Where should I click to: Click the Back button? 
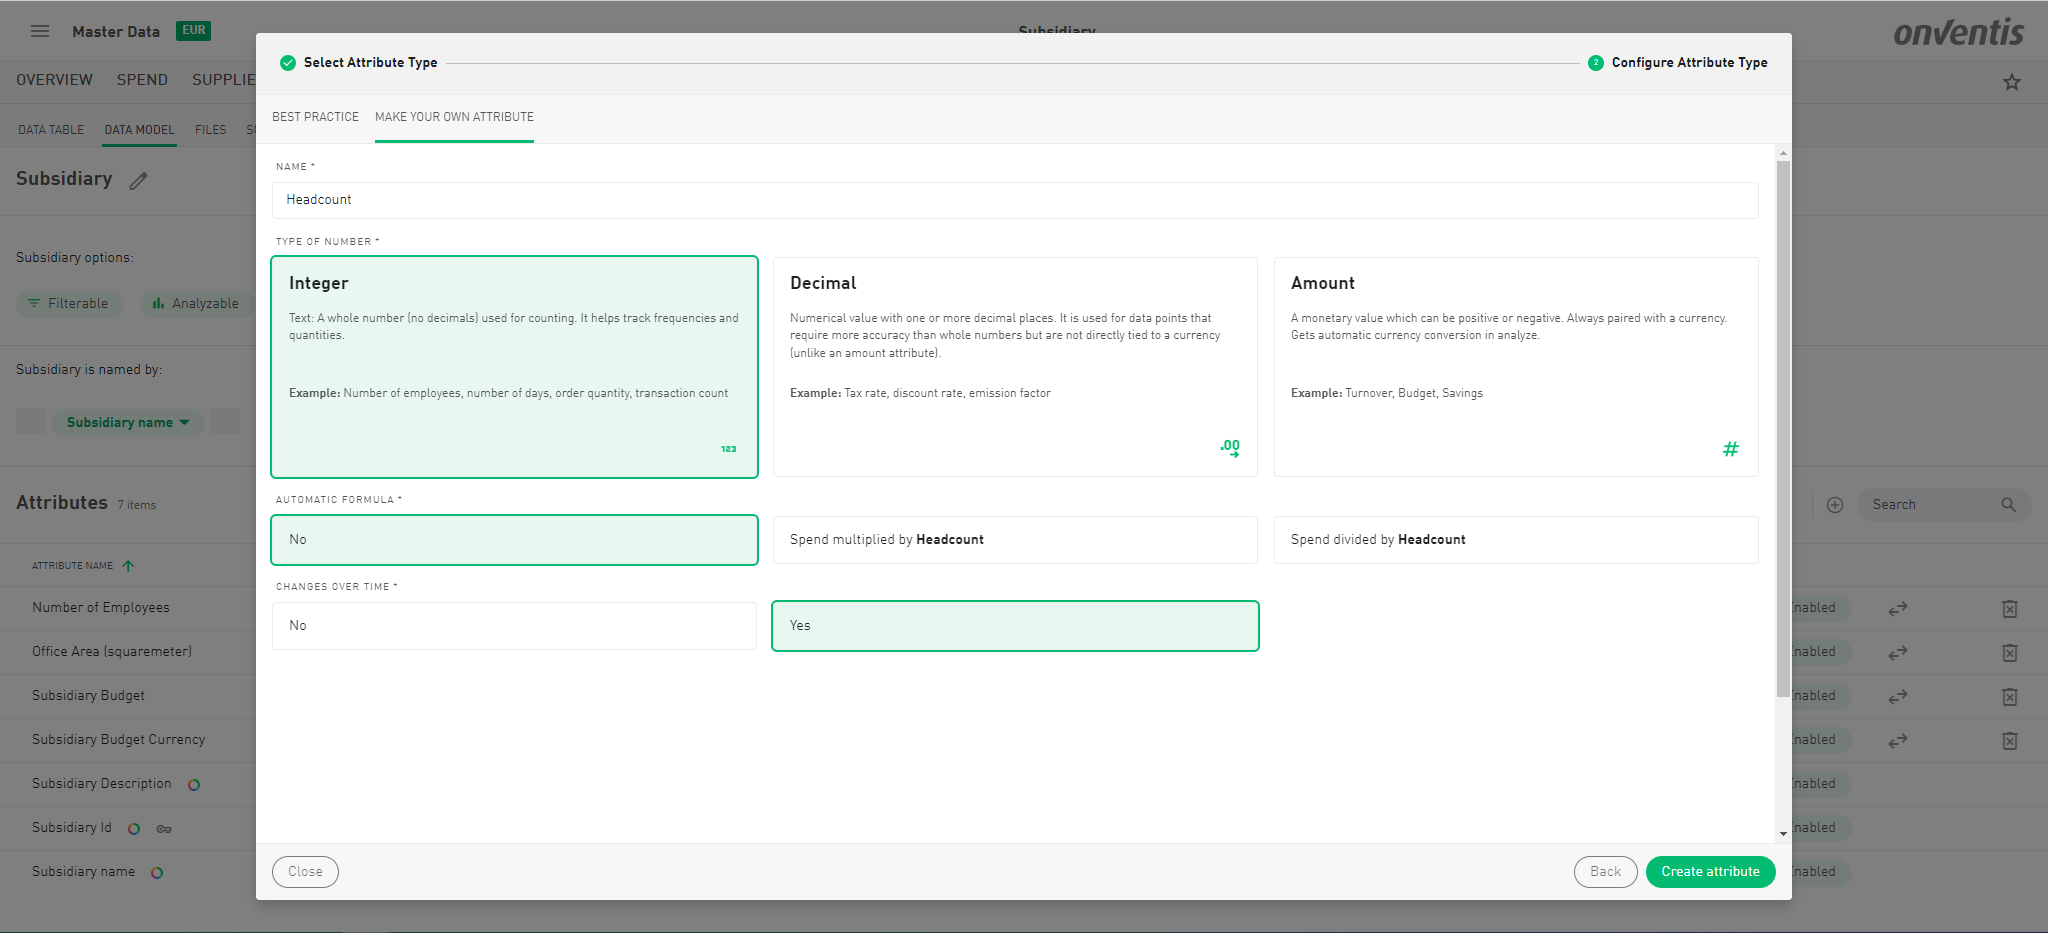coord(1605,872)
